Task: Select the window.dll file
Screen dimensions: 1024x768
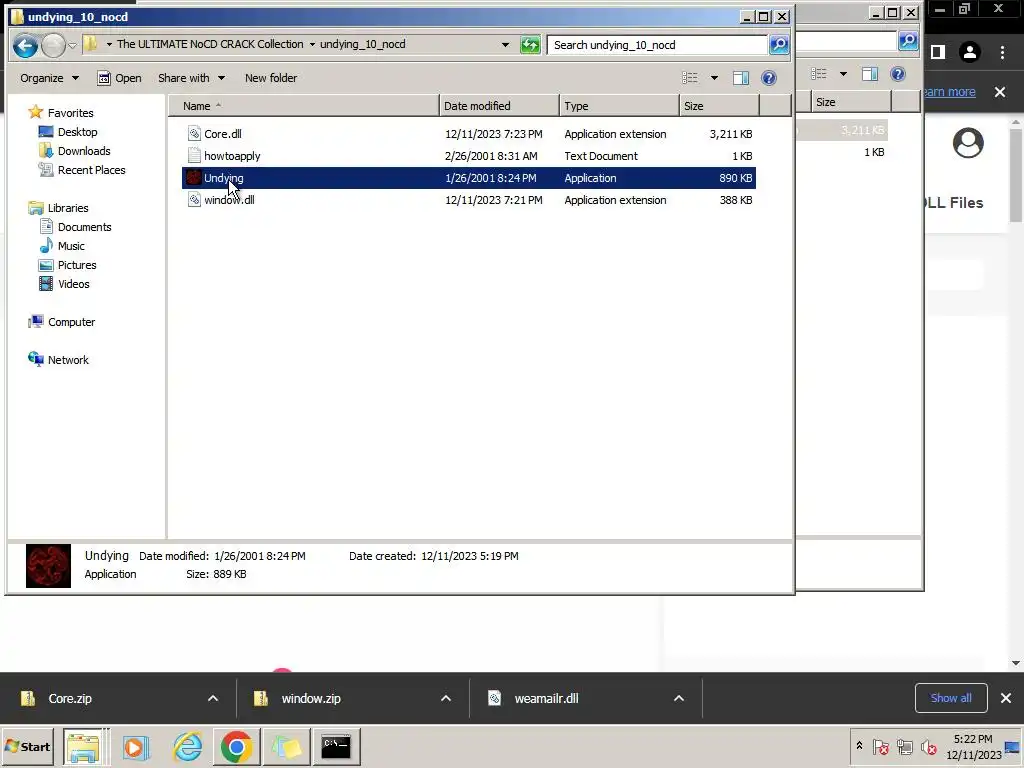Action: [x=468, y=200]
